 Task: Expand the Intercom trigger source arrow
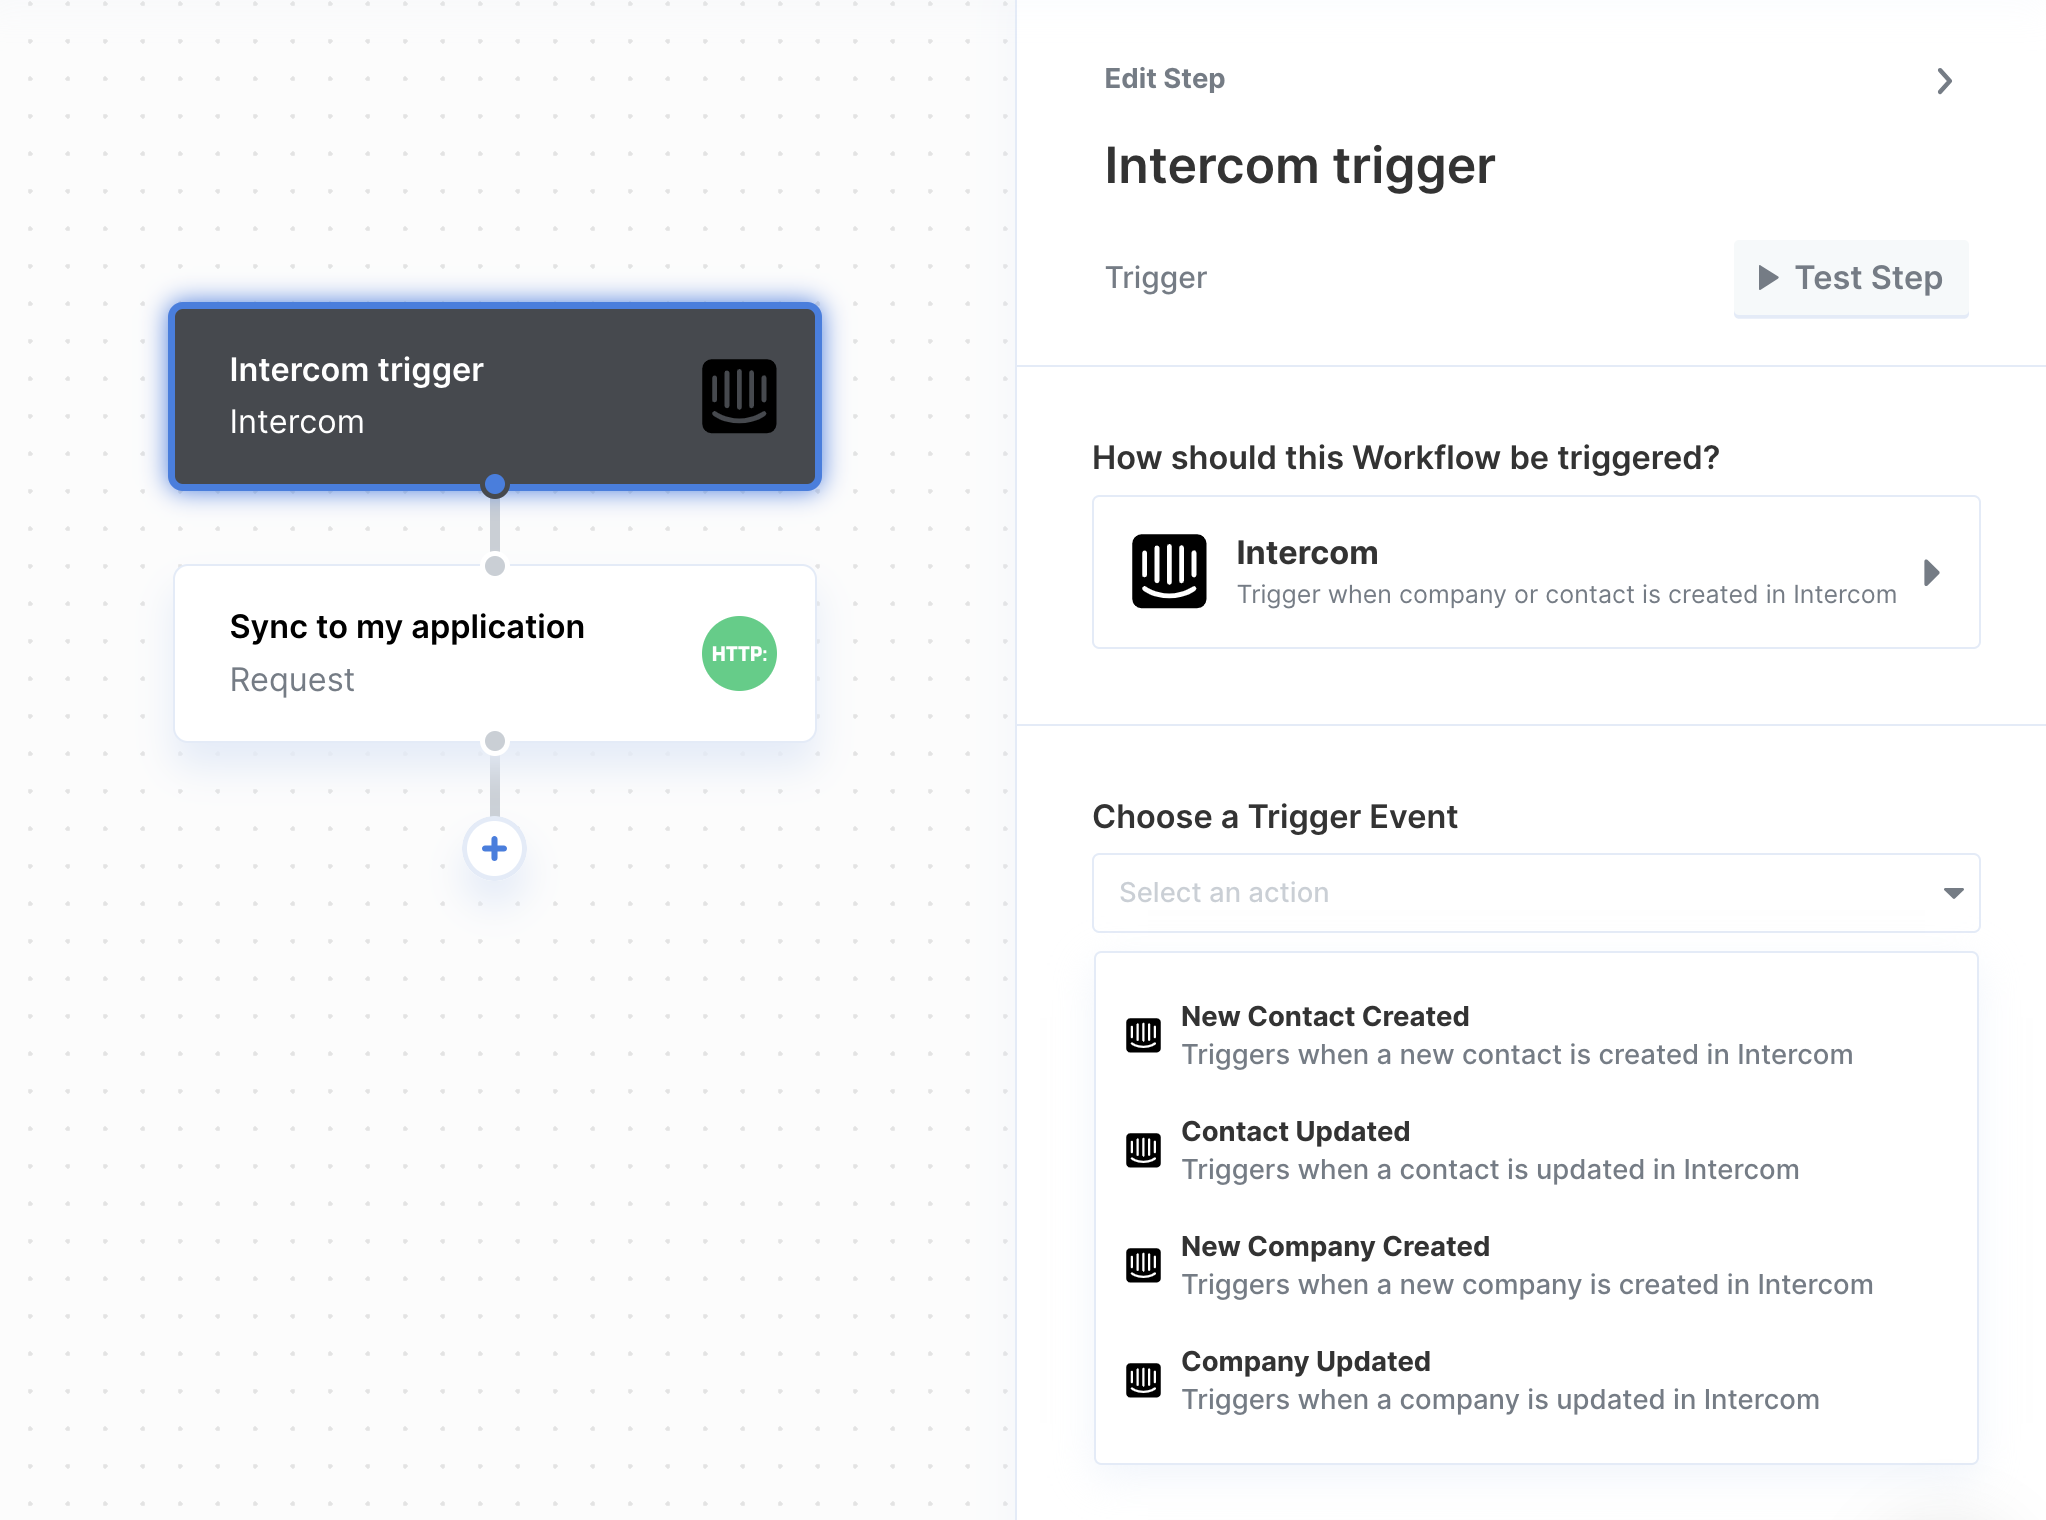pos(1932,572)
